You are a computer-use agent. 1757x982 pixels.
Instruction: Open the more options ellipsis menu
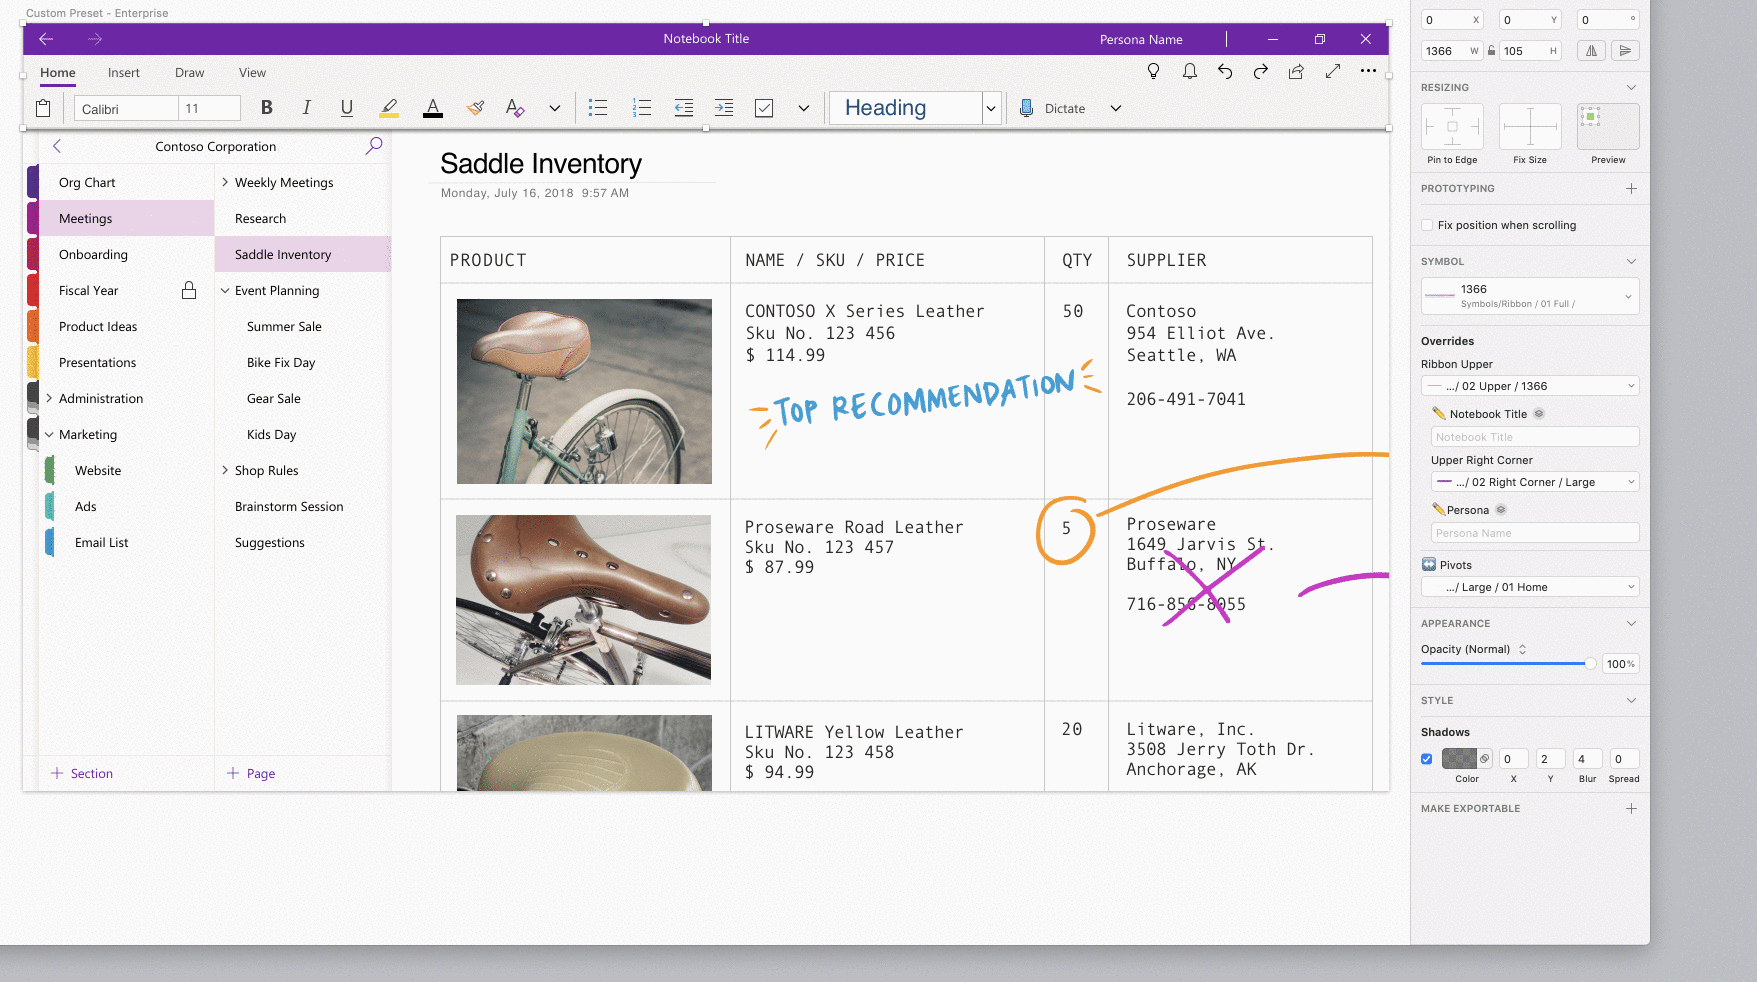[1368, 71]
